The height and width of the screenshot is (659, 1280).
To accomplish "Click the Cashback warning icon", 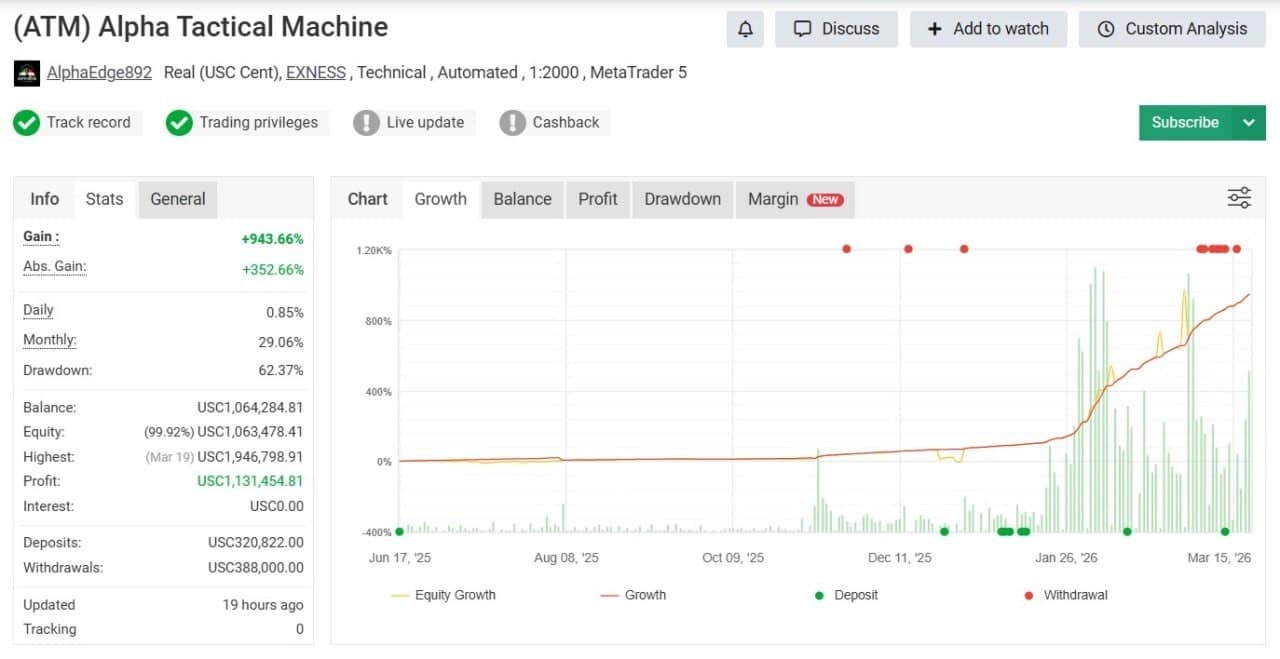I will tap(513, 123).
